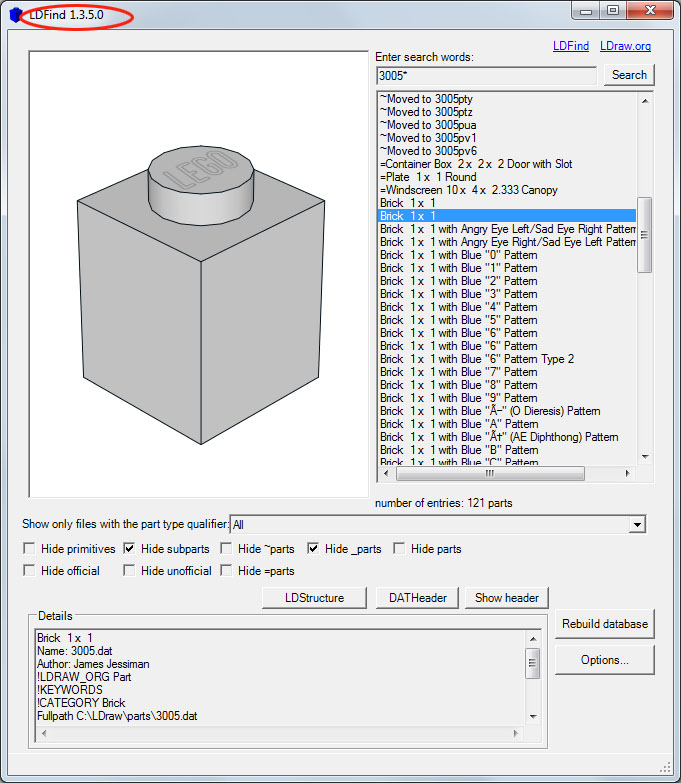681x783 pixels.
Task: Click results list horizontal scrollbar thumb
Action: [490, 473]
